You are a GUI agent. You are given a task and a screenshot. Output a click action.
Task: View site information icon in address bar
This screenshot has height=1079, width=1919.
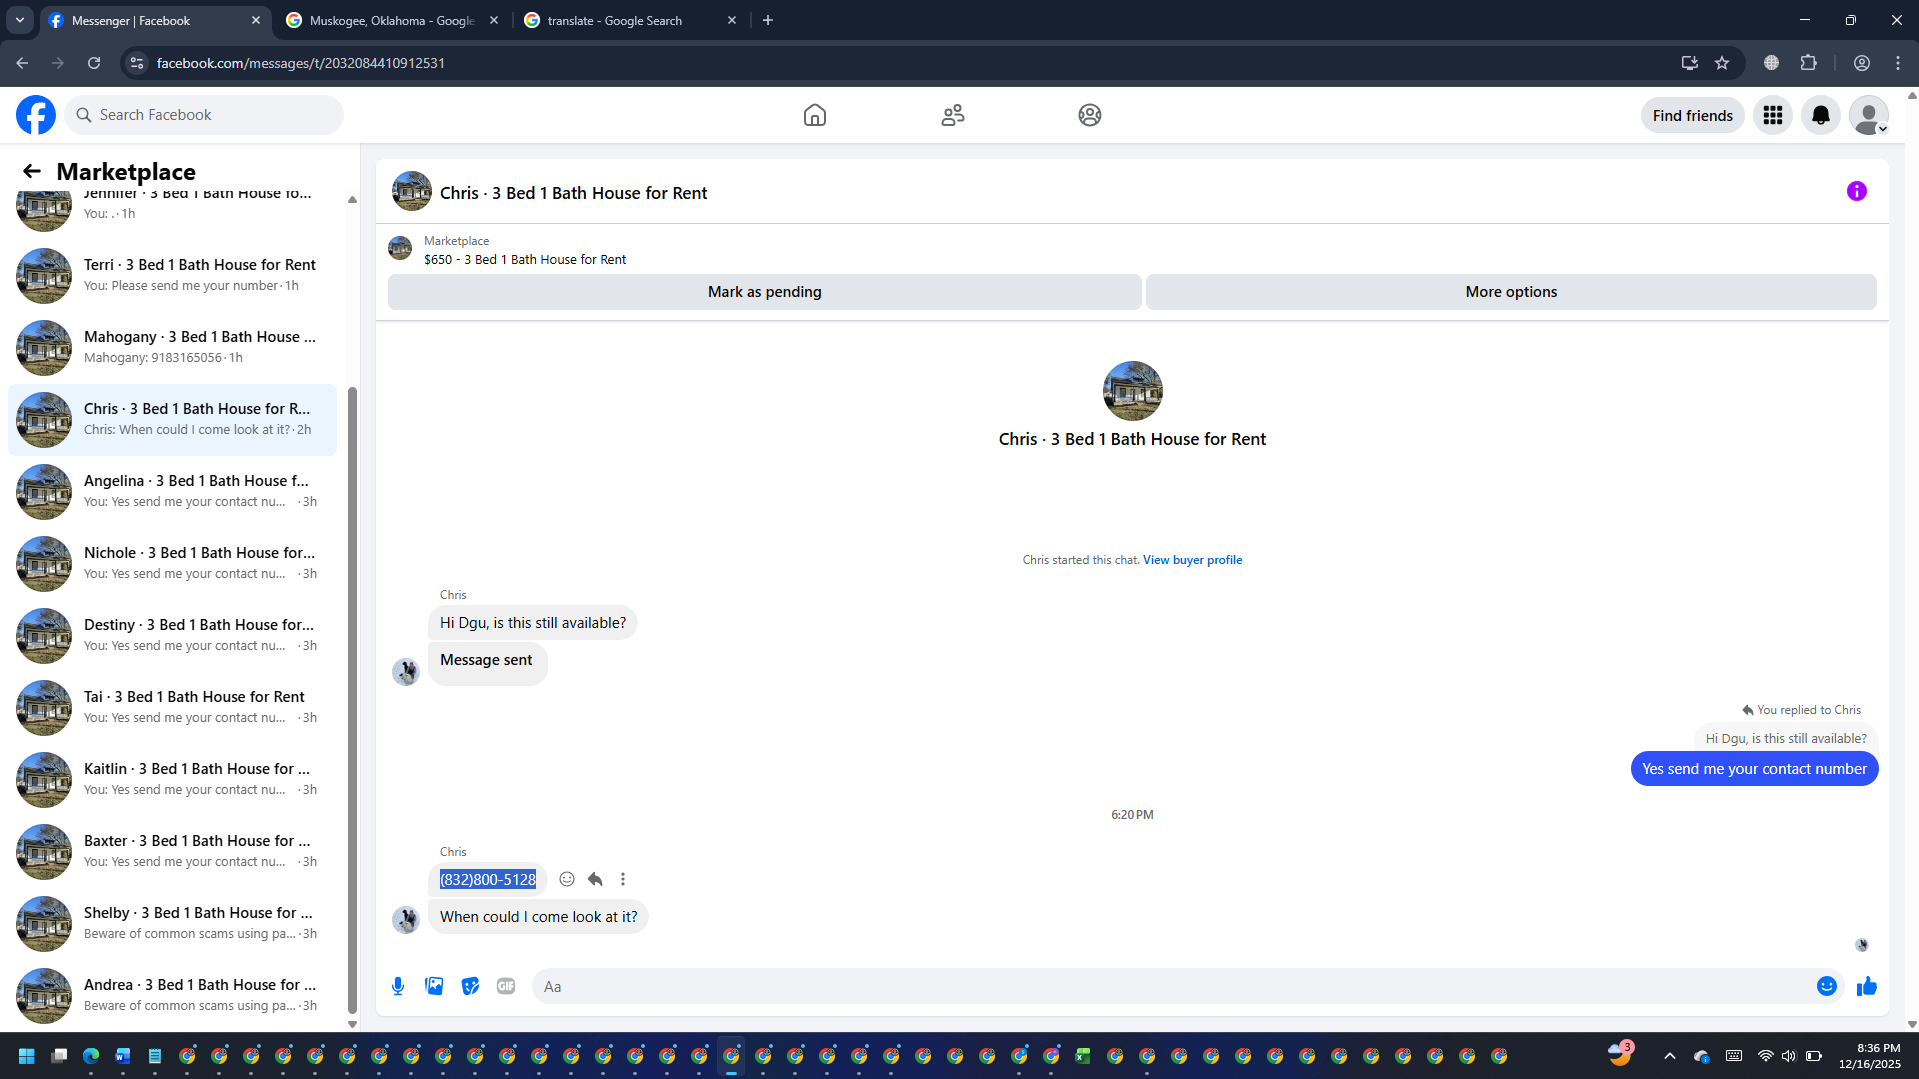(x=137, y=63)
